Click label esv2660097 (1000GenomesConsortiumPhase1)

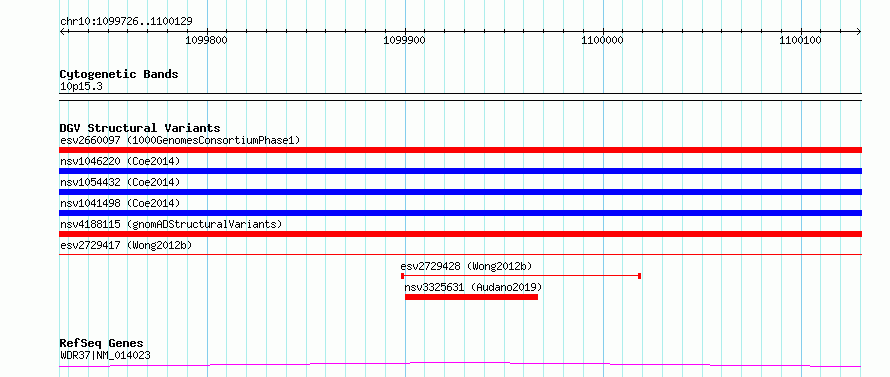[x=180, y=140]
